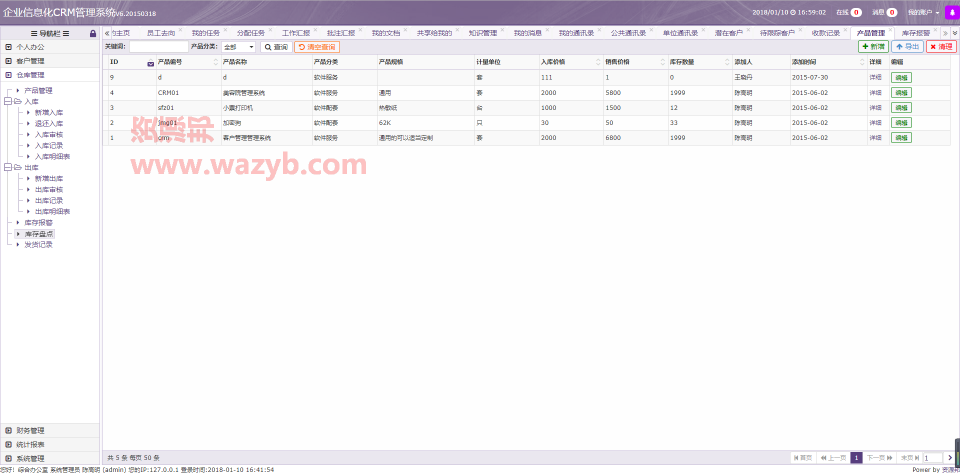Image resolution: width=960 pixels, height=475 pixels.
Task: Click the purple bell notification icon
Action: point(953,12)
